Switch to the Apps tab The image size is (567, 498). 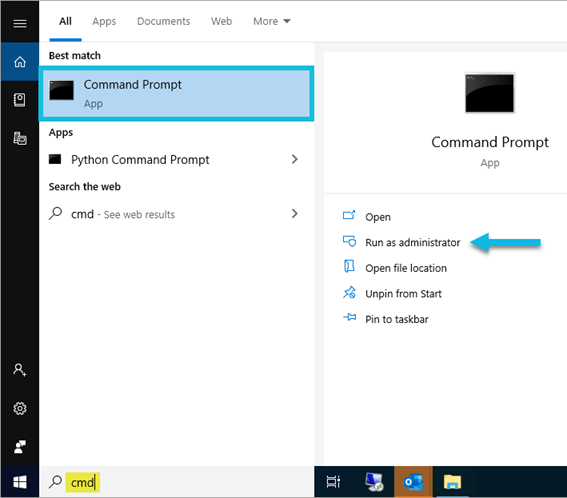coord(104,21)
